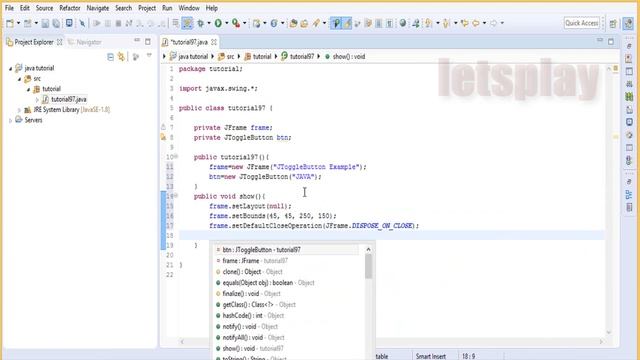Screen dimensions: 640x360
Task: Open Project Explorer view menu triangle
Action: pyautogui.click(x=149, y=56)
